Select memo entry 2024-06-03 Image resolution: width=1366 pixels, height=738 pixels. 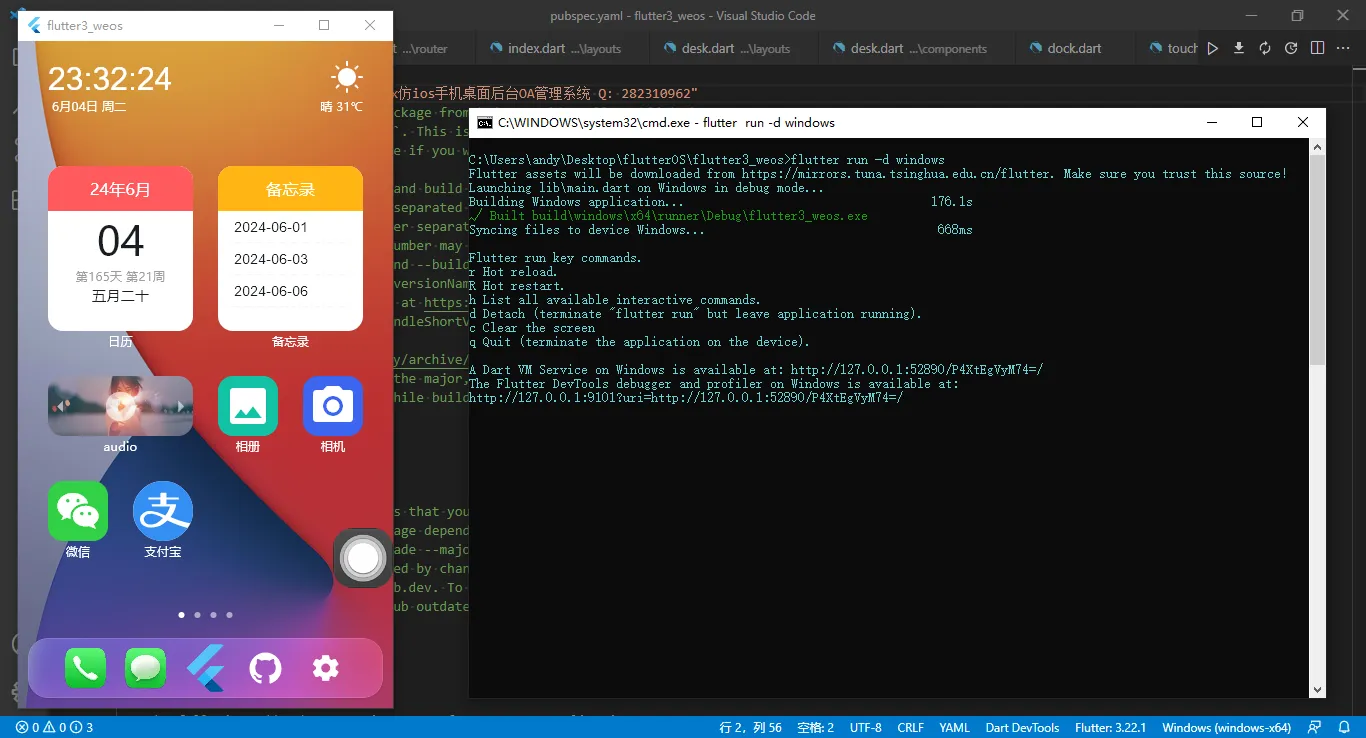pyautogui.click(x=271, y=259)
